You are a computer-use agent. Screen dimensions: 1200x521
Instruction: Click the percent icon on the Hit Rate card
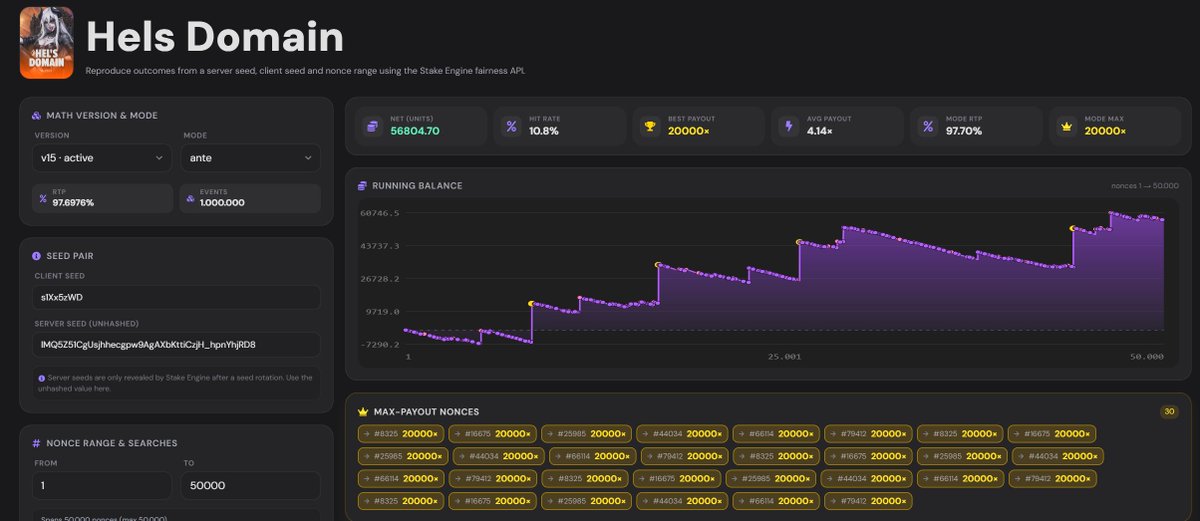(x=511, y=126)
